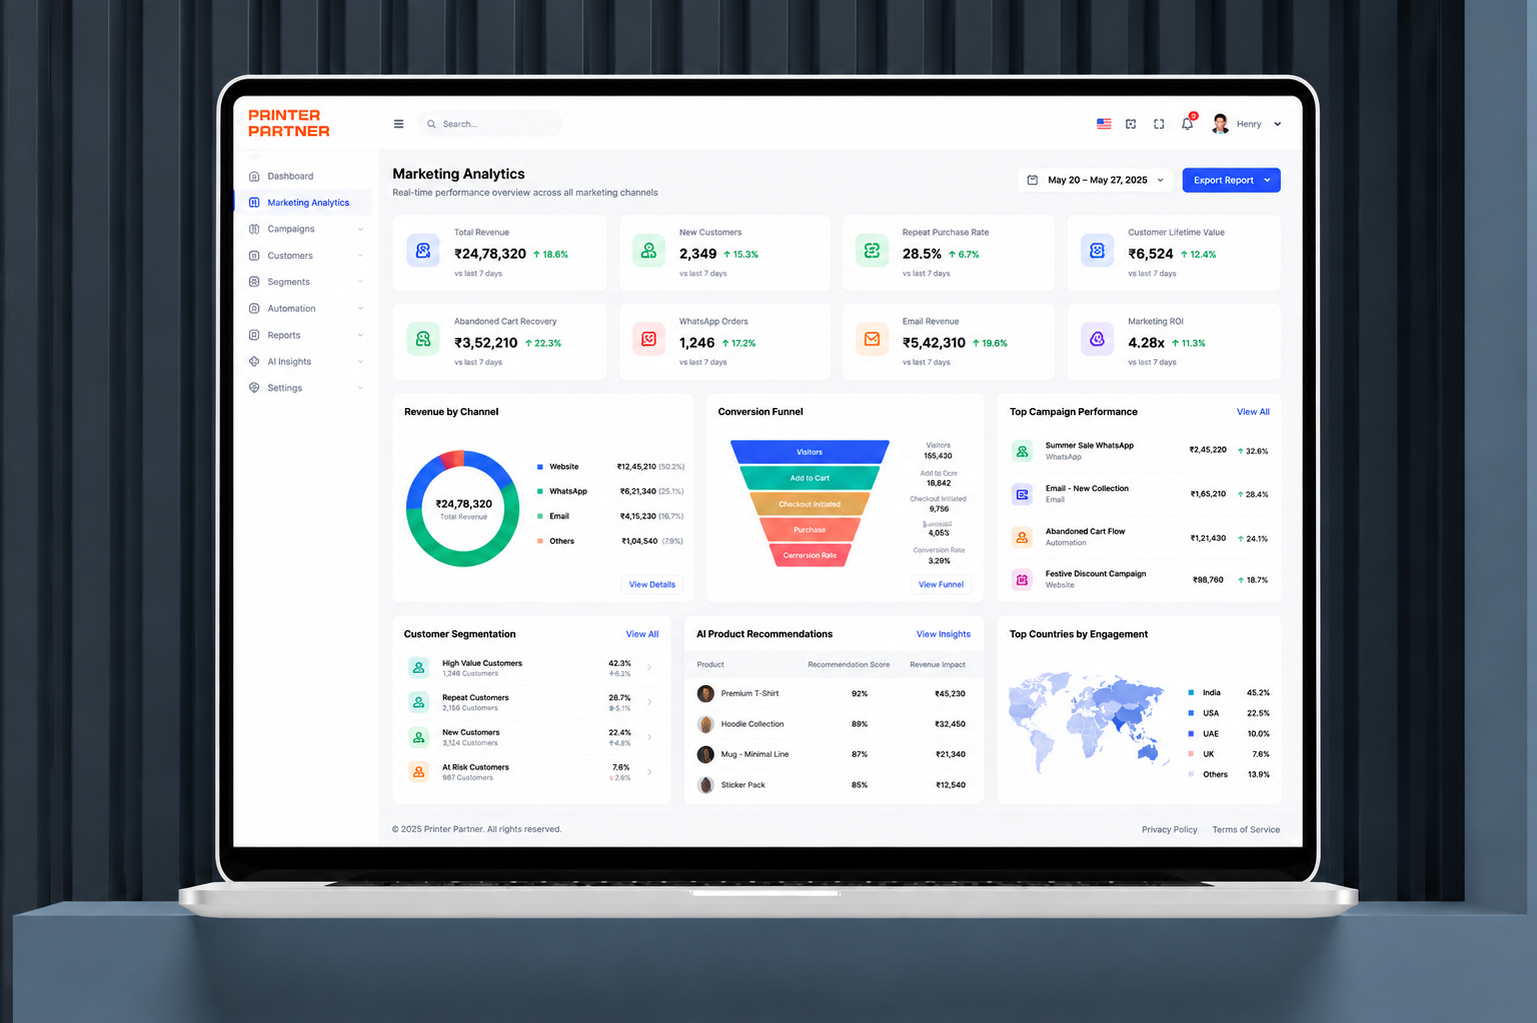Click the Repeat Purchase Rate icon
The width and height of the screenshot is (1537, 1023).
[872, 251]
